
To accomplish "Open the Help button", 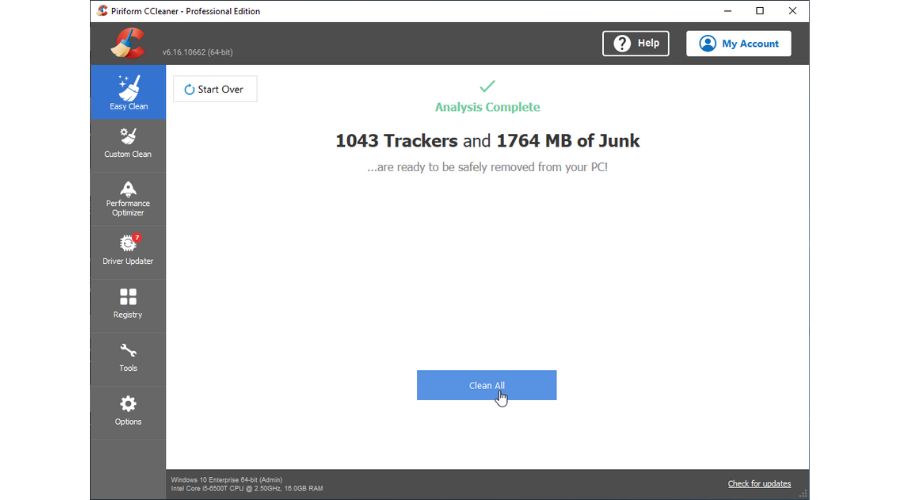I will click(x=635, y=44).
